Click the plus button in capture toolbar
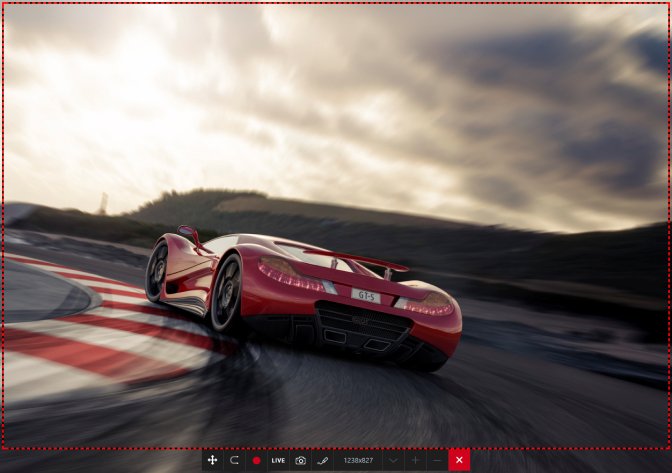 pos(415,460)
